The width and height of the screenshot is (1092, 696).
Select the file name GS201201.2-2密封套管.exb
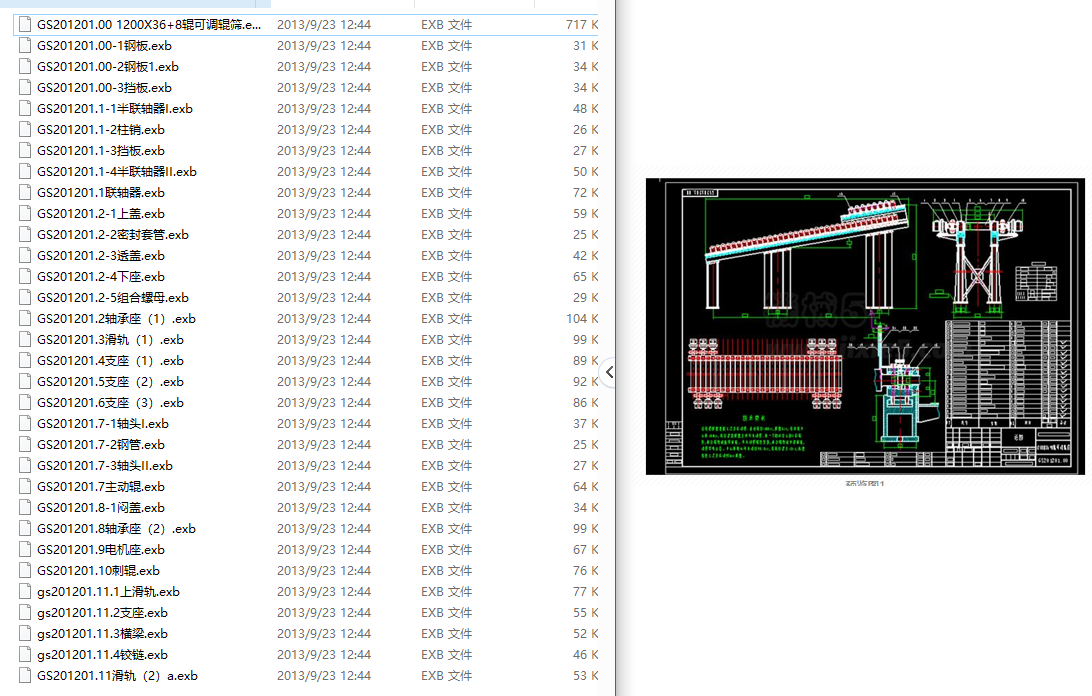coord(113,235)
